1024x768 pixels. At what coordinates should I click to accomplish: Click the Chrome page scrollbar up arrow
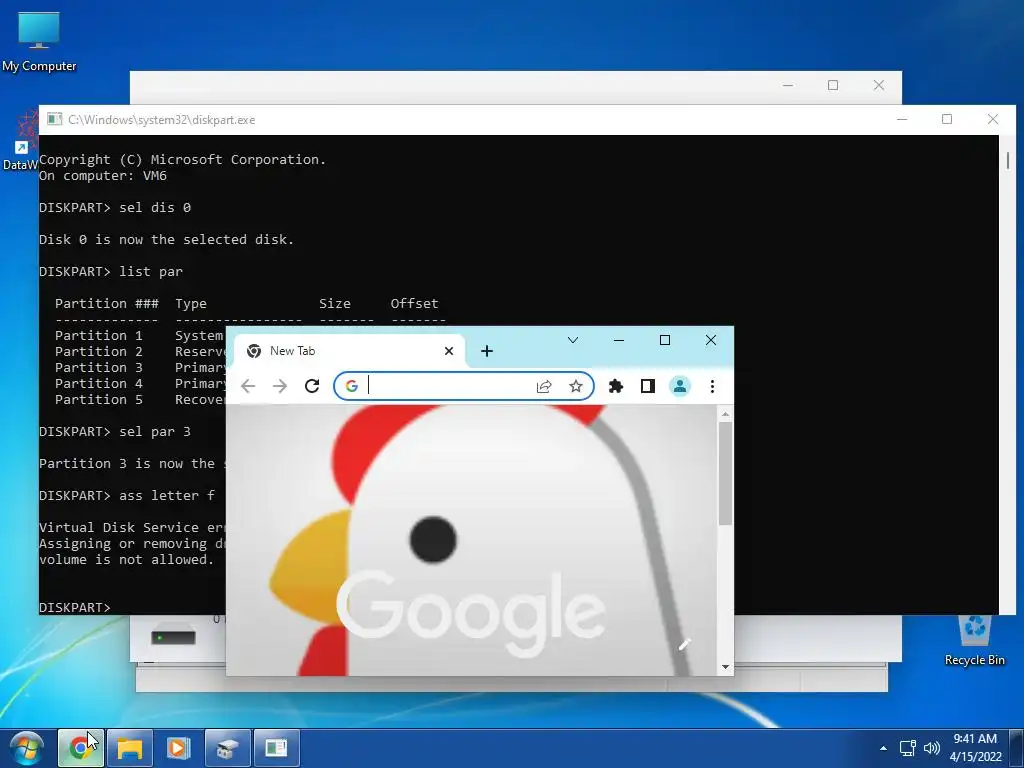(x=725, y=414)
